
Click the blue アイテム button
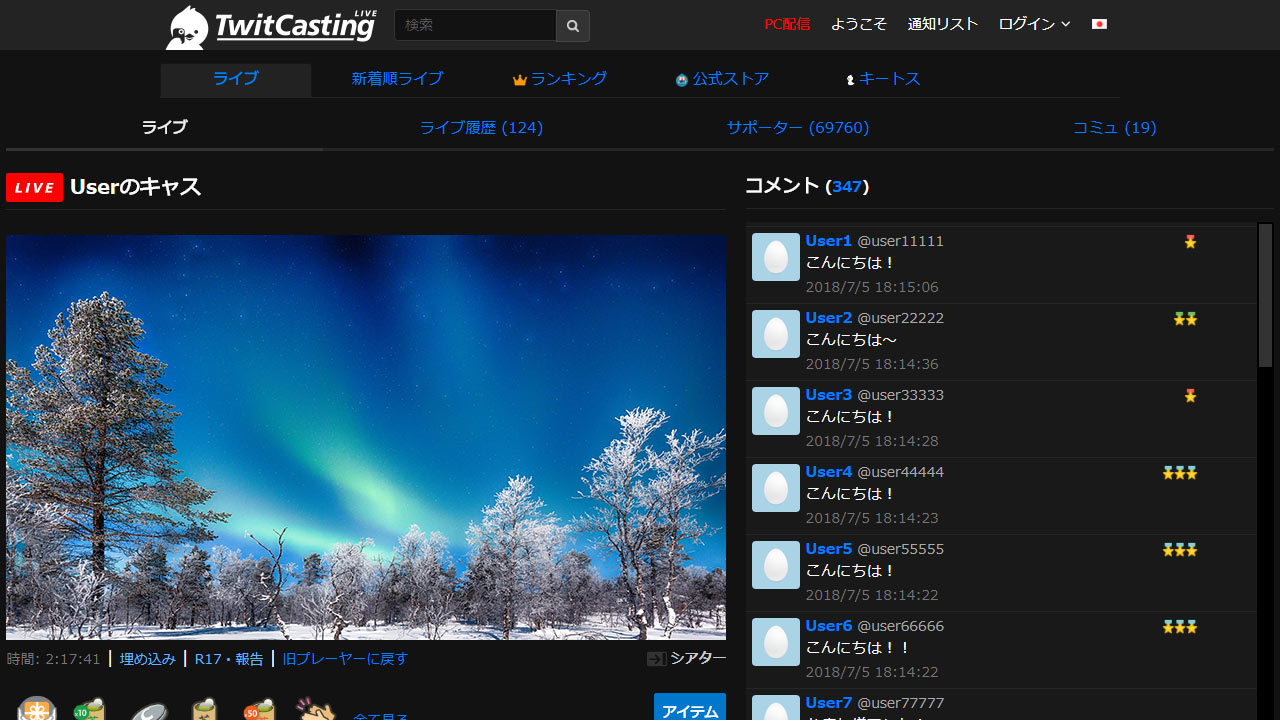[690, 708]
